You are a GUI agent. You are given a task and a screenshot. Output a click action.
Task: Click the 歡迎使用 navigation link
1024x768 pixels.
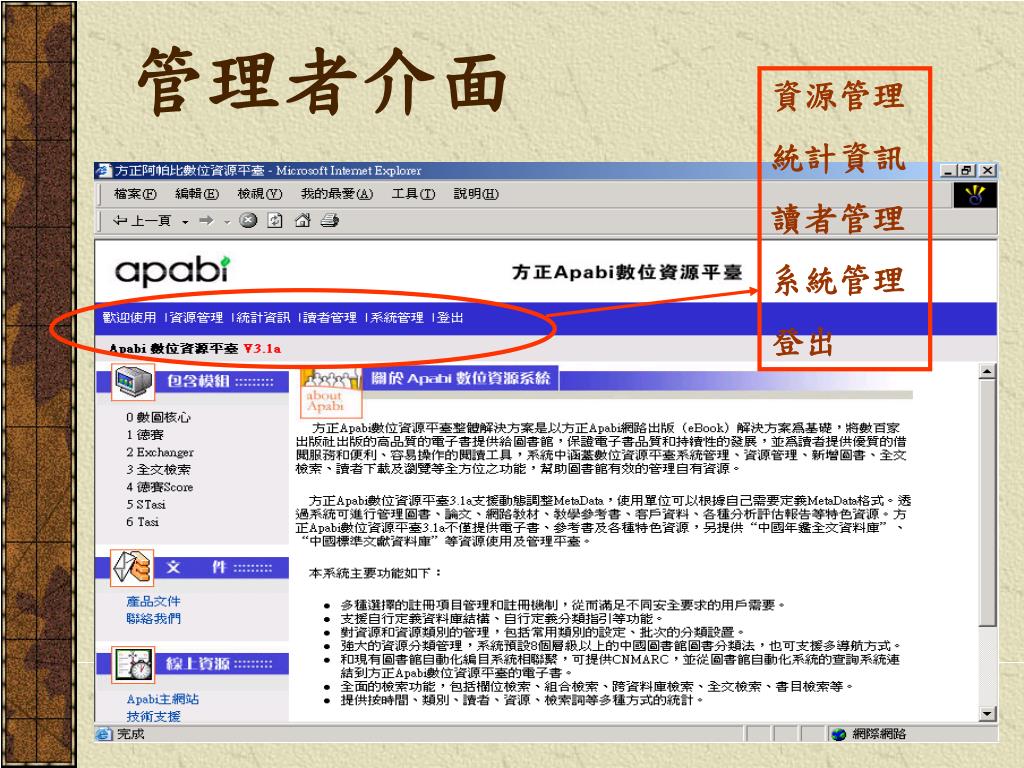129,317
